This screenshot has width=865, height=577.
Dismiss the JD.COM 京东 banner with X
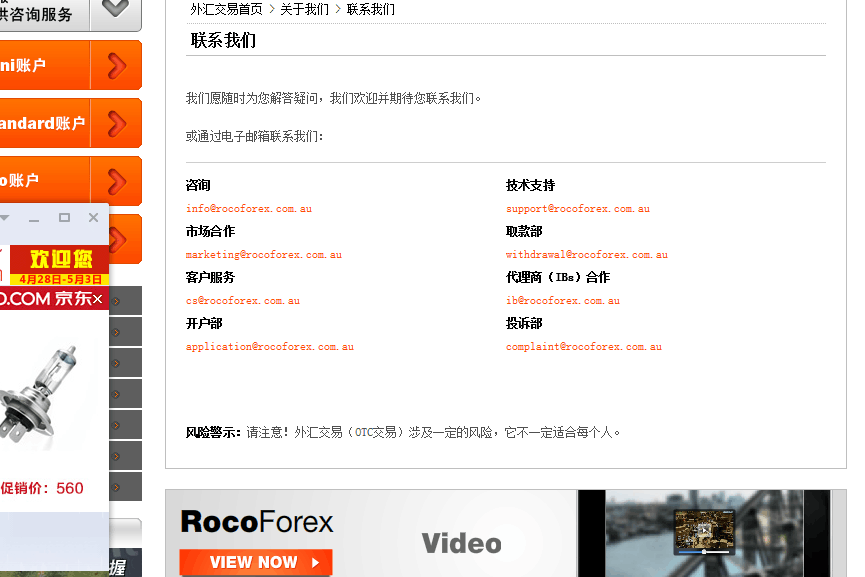point(98,299)
